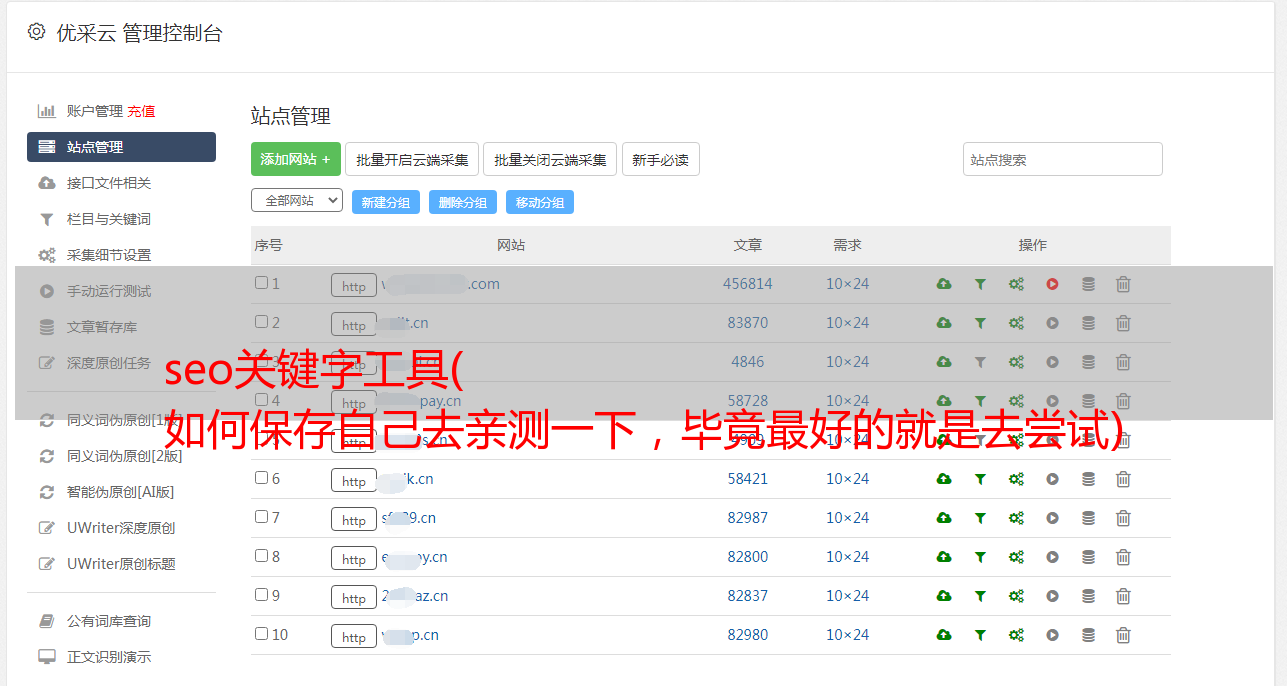
Task: Click the gray filter icon in row 3
Action: pyautogui.click(x=980, y=362)
